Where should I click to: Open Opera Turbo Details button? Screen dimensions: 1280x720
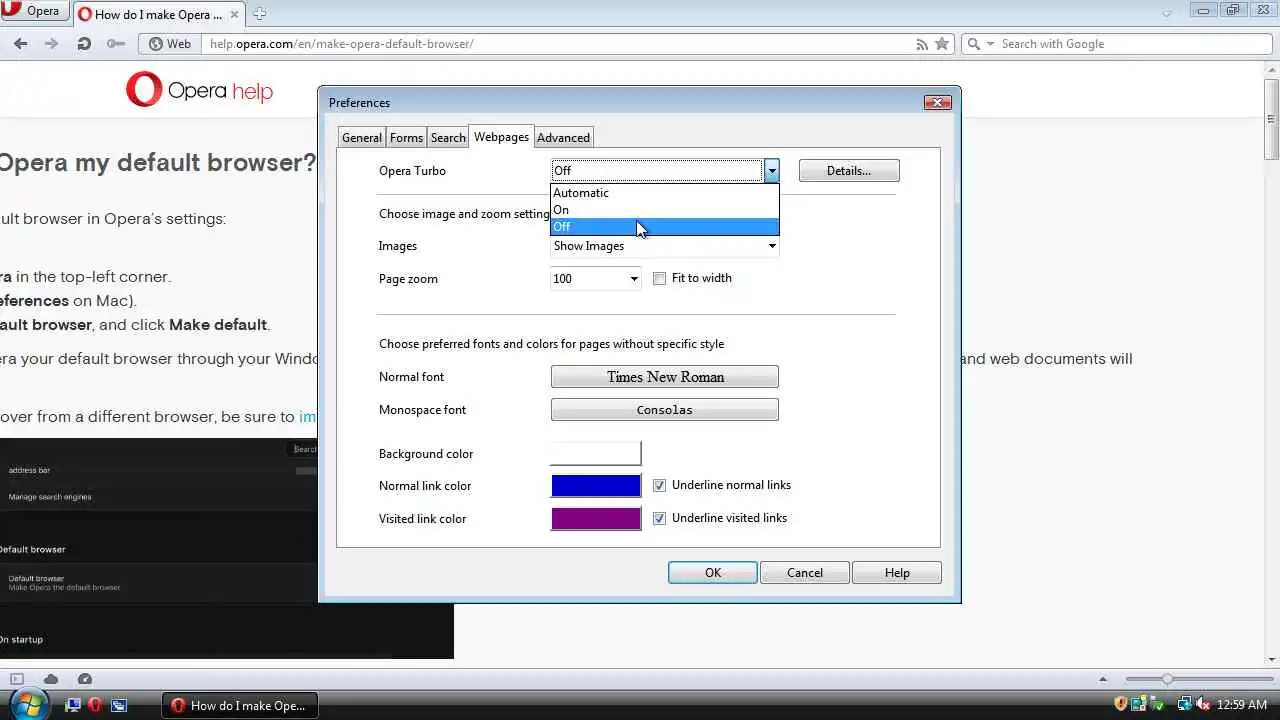(849, 171)
